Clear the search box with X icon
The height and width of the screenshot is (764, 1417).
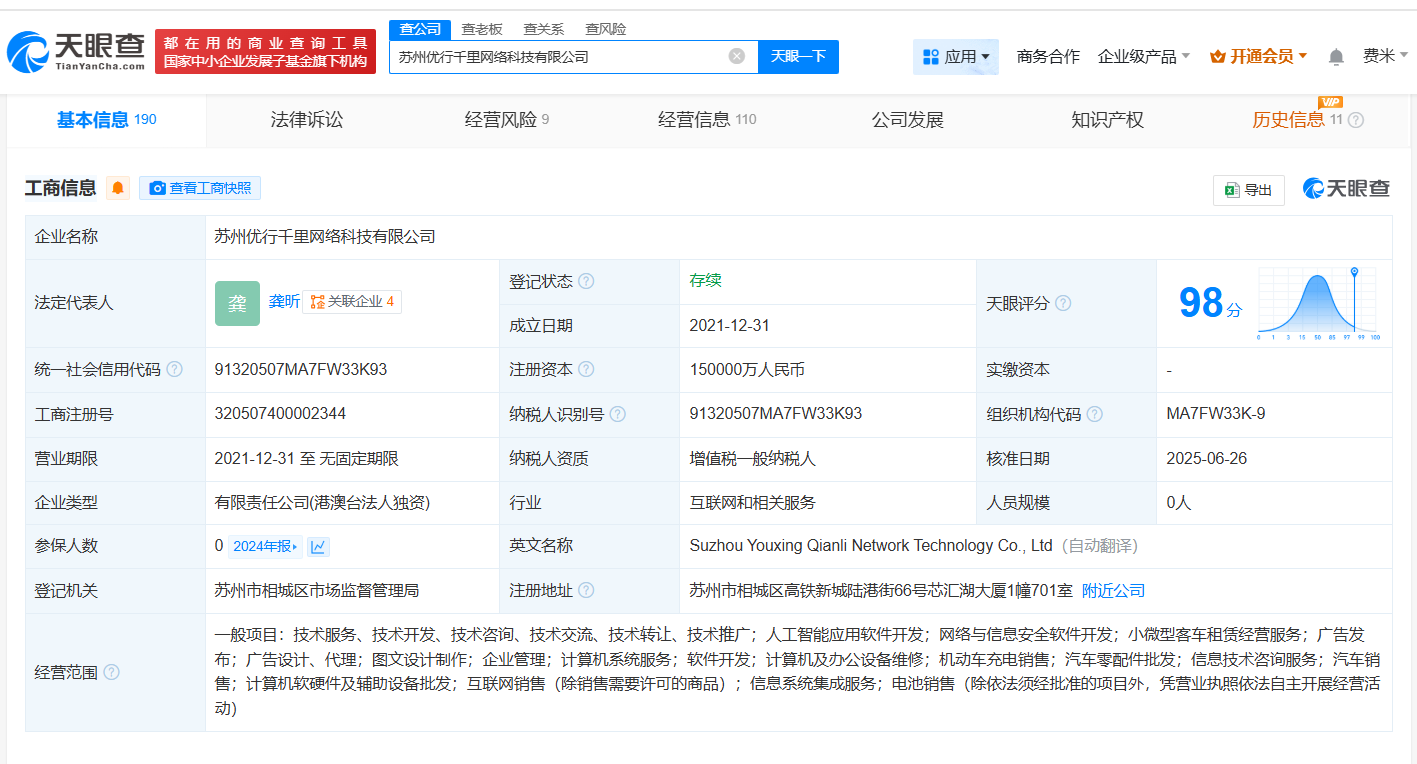(x=737, y=56)
